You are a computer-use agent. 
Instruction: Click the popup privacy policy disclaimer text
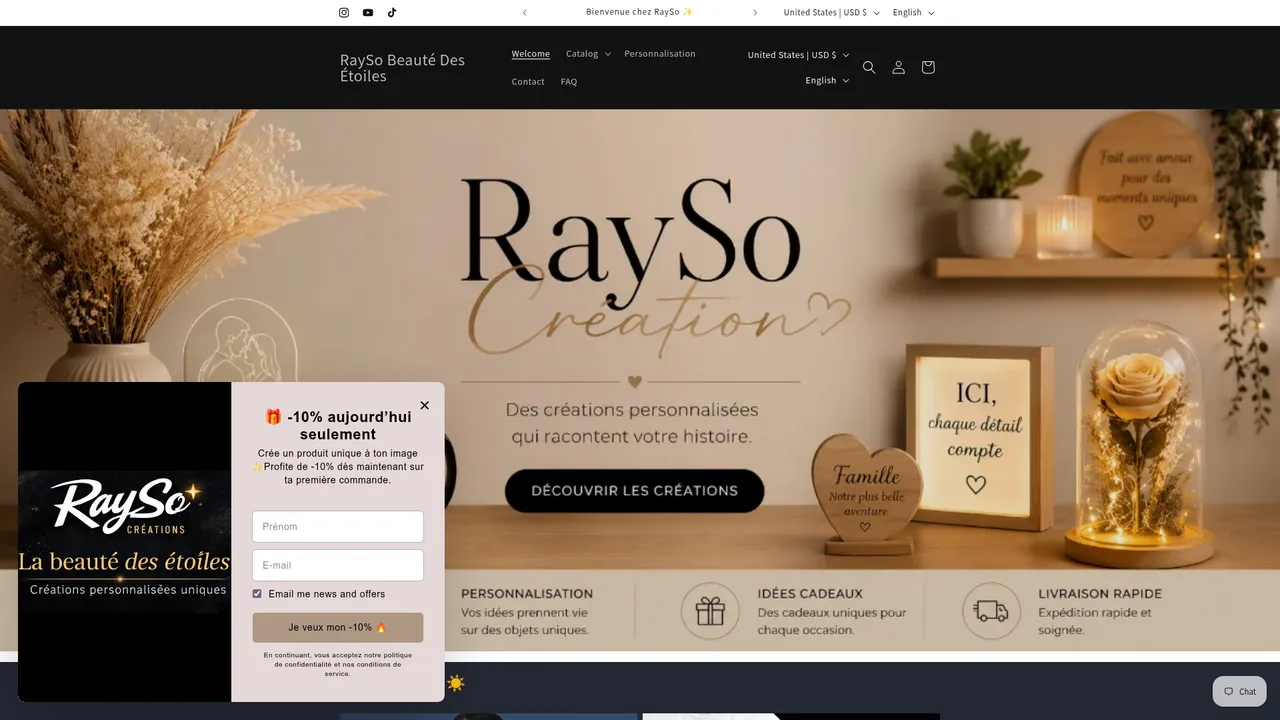338,664
